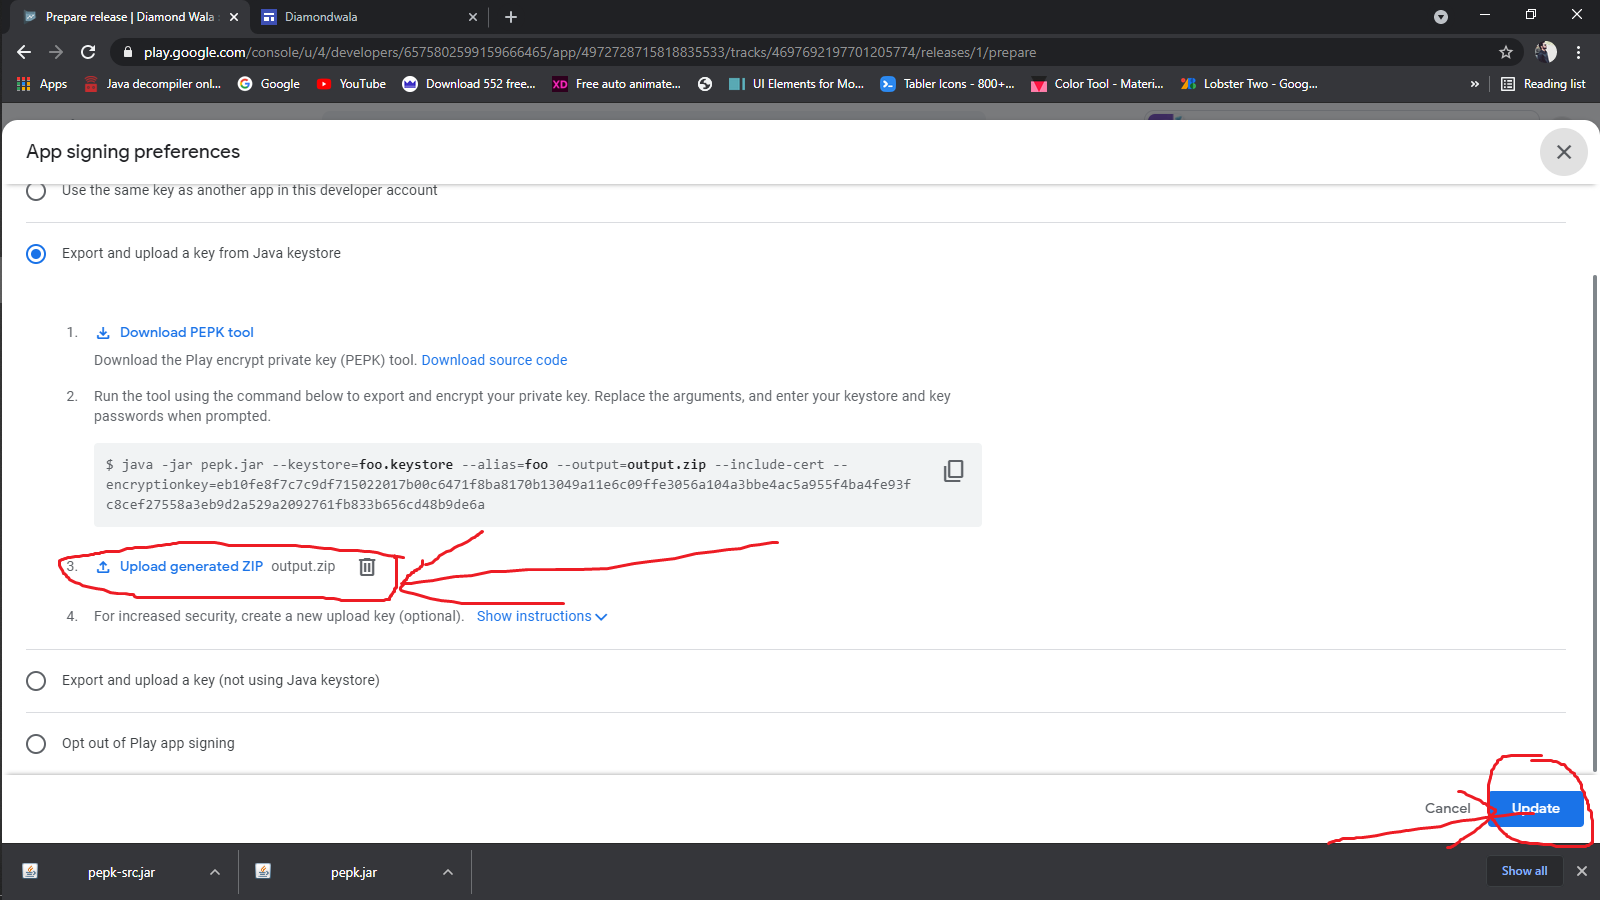Open the Chrome profile avatar

click(x=1546, y=52)
